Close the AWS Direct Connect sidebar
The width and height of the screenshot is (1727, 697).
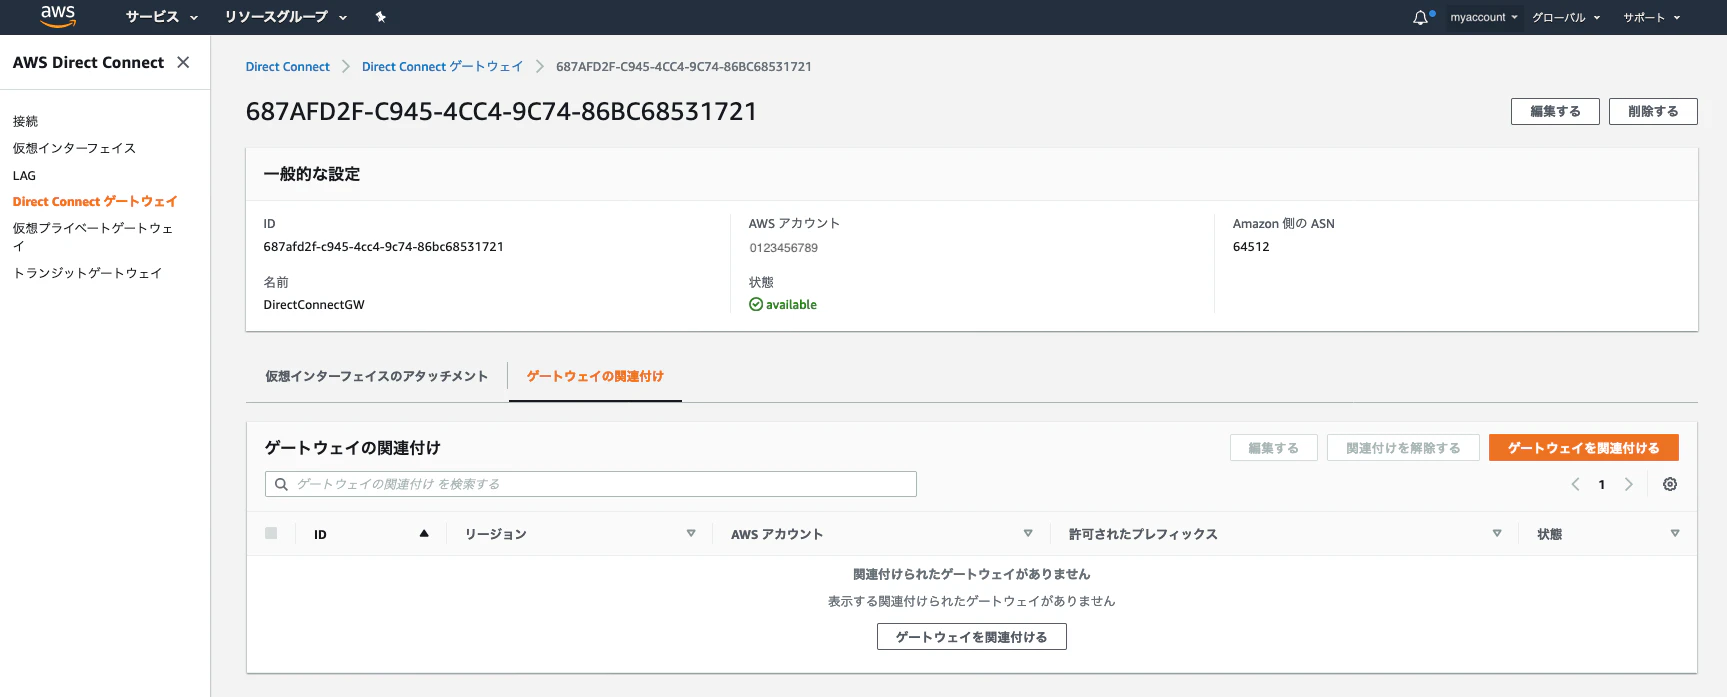tap(183, 62)
